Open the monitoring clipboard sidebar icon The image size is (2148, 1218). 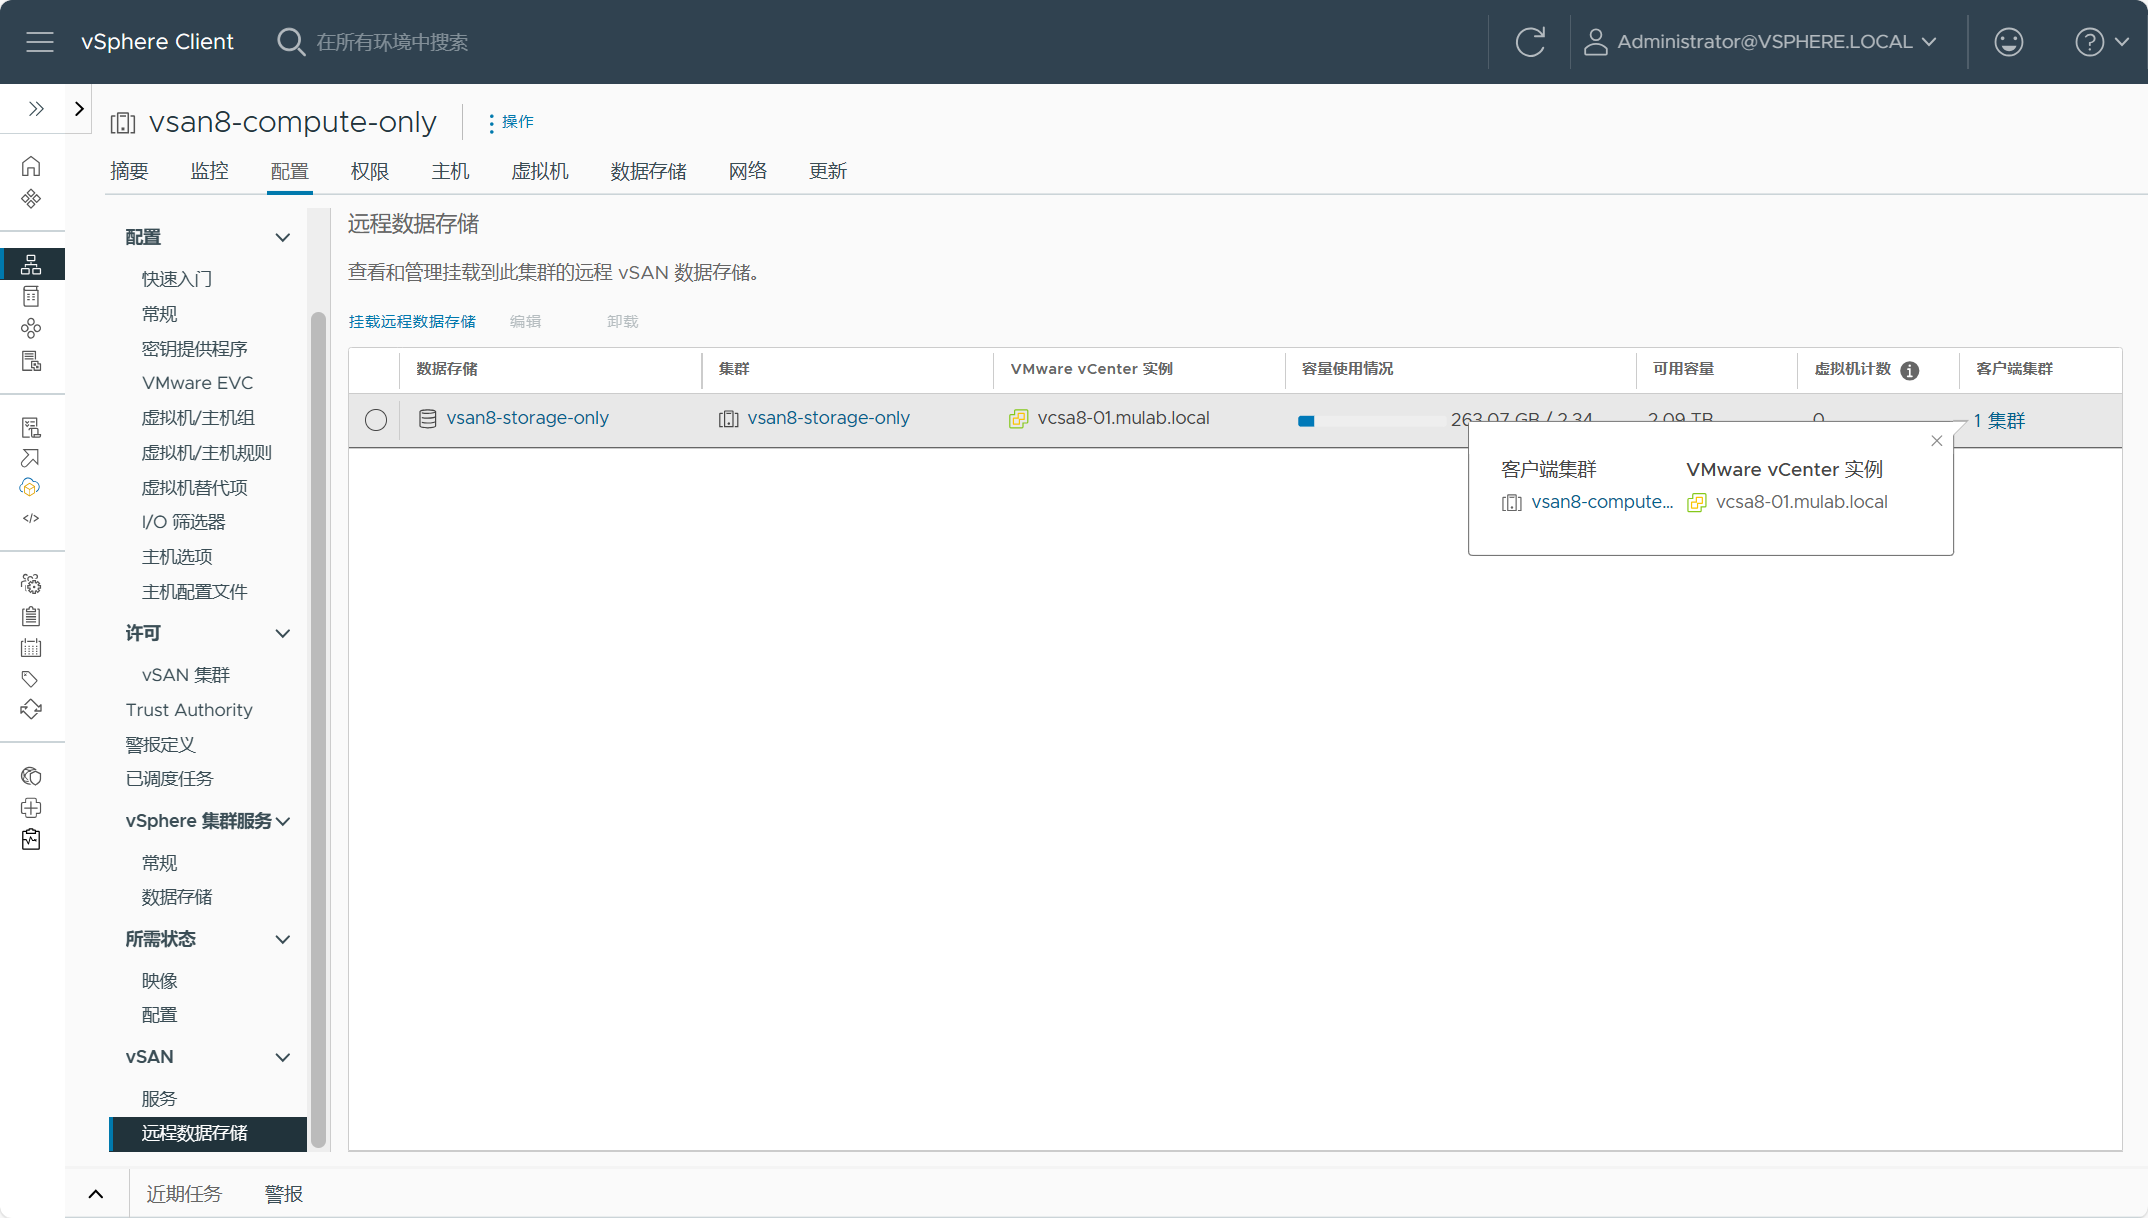[x=31, y=840]
